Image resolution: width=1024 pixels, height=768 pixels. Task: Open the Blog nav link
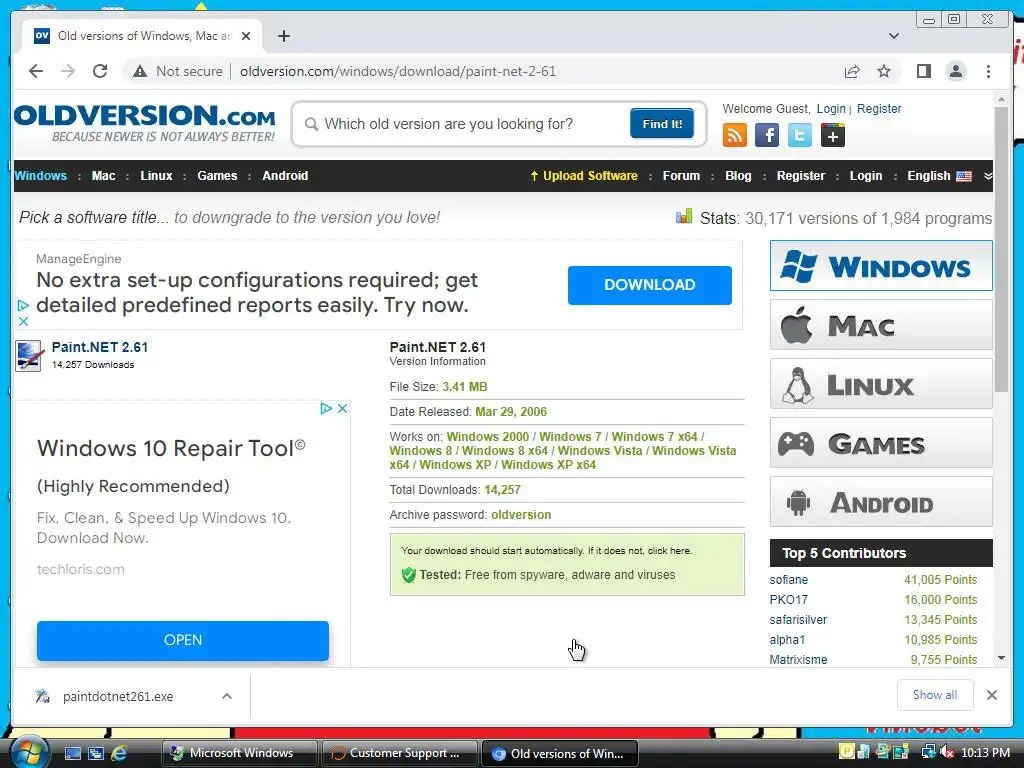click(738, 176)
